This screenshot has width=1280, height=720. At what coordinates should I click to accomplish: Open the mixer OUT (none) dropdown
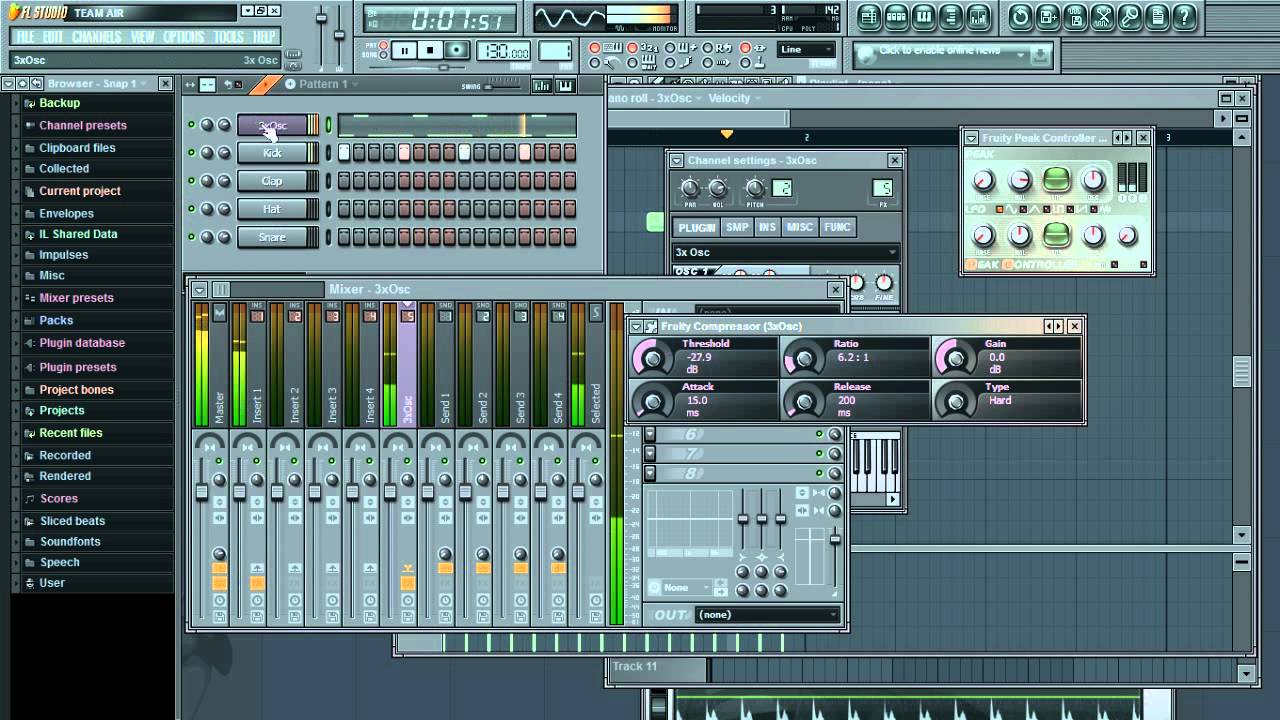coord(767,615)
